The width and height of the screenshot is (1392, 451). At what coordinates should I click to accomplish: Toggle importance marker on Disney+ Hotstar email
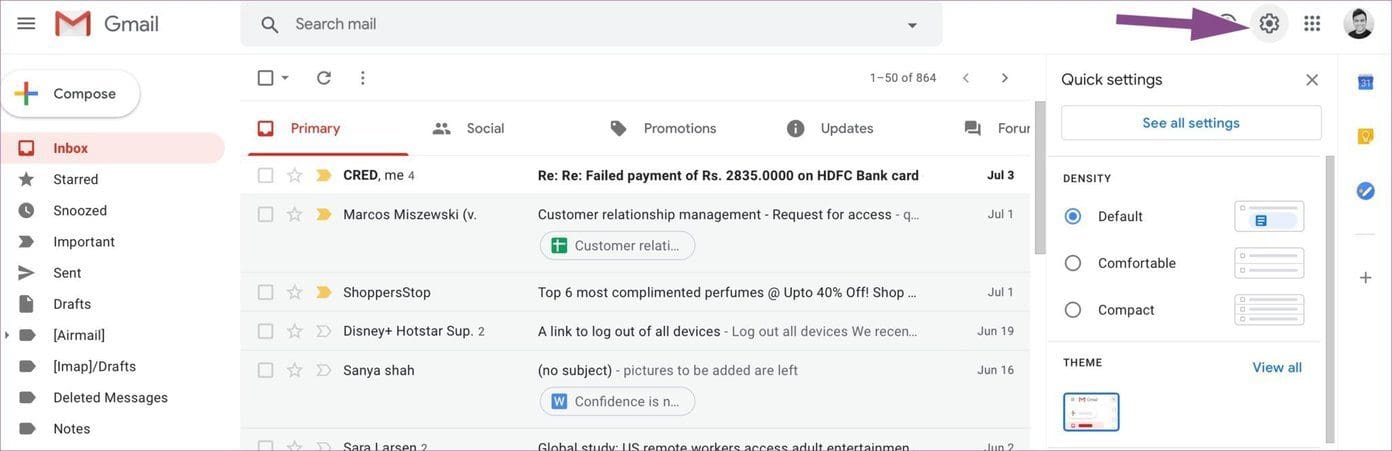pos(323,331)
